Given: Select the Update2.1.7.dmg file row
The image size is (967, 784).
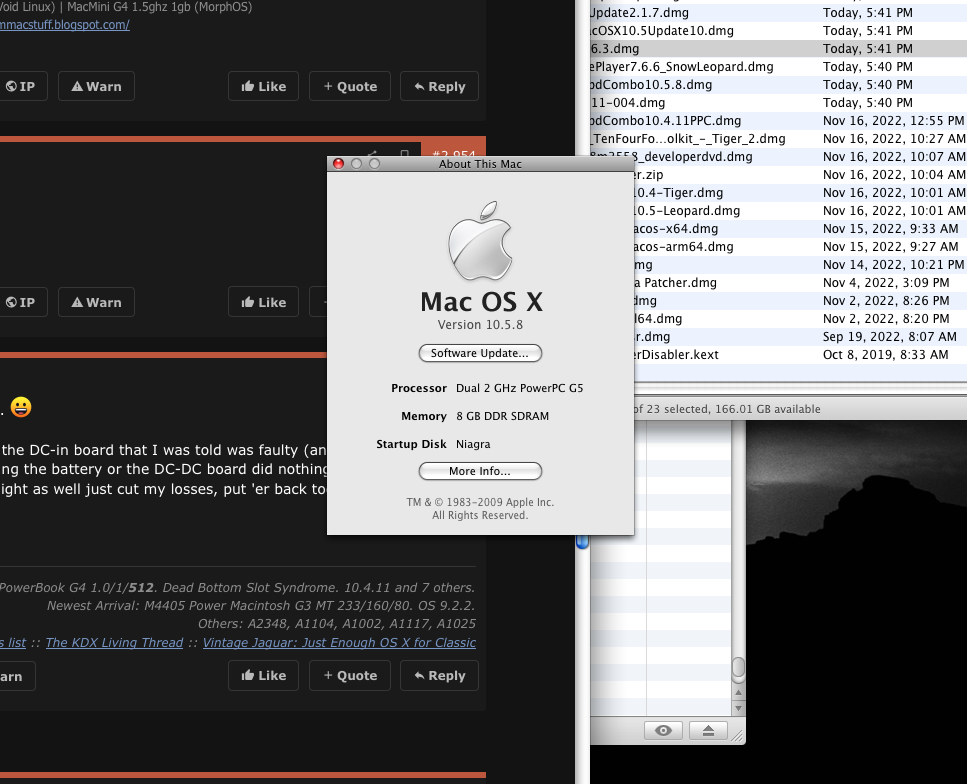Looking at the screenshot, I should click(778, 12).
